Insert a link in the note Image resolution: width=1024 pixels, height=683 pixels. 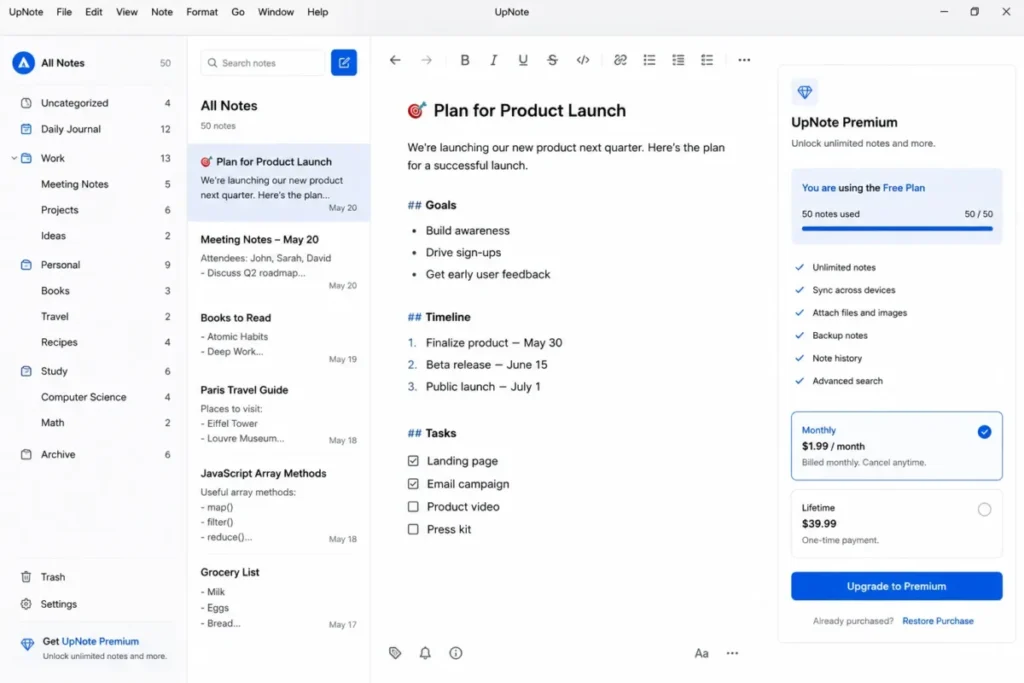620,60
